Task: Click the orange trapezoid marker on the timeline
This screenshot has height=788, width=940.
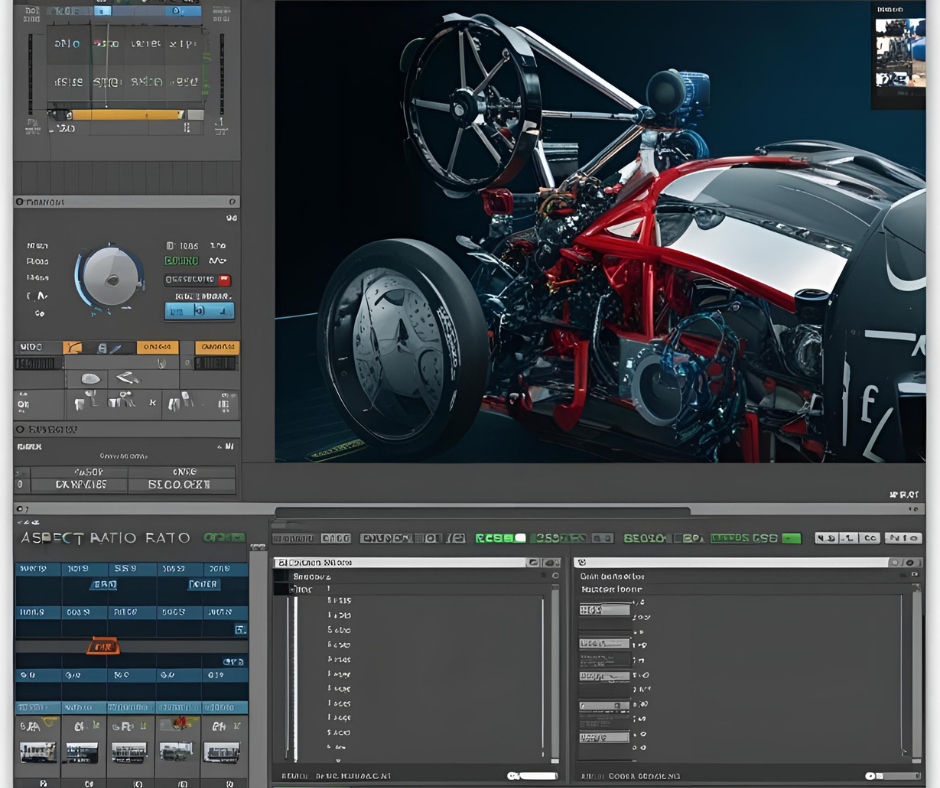Action: (x=103, y=646)
